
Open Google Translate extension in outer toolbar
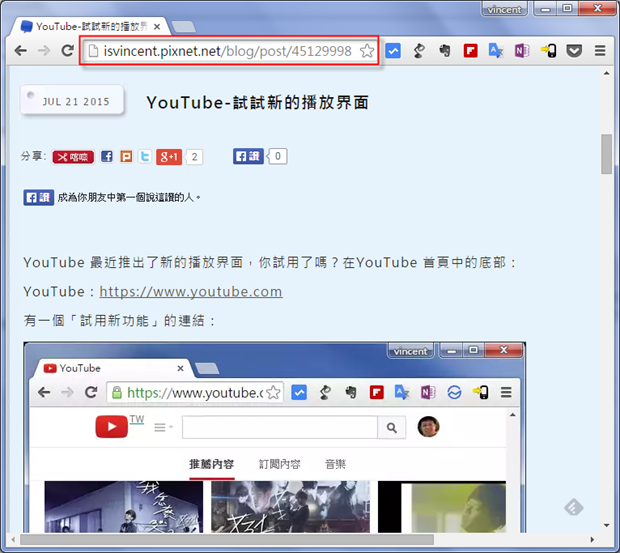(496, 51)
